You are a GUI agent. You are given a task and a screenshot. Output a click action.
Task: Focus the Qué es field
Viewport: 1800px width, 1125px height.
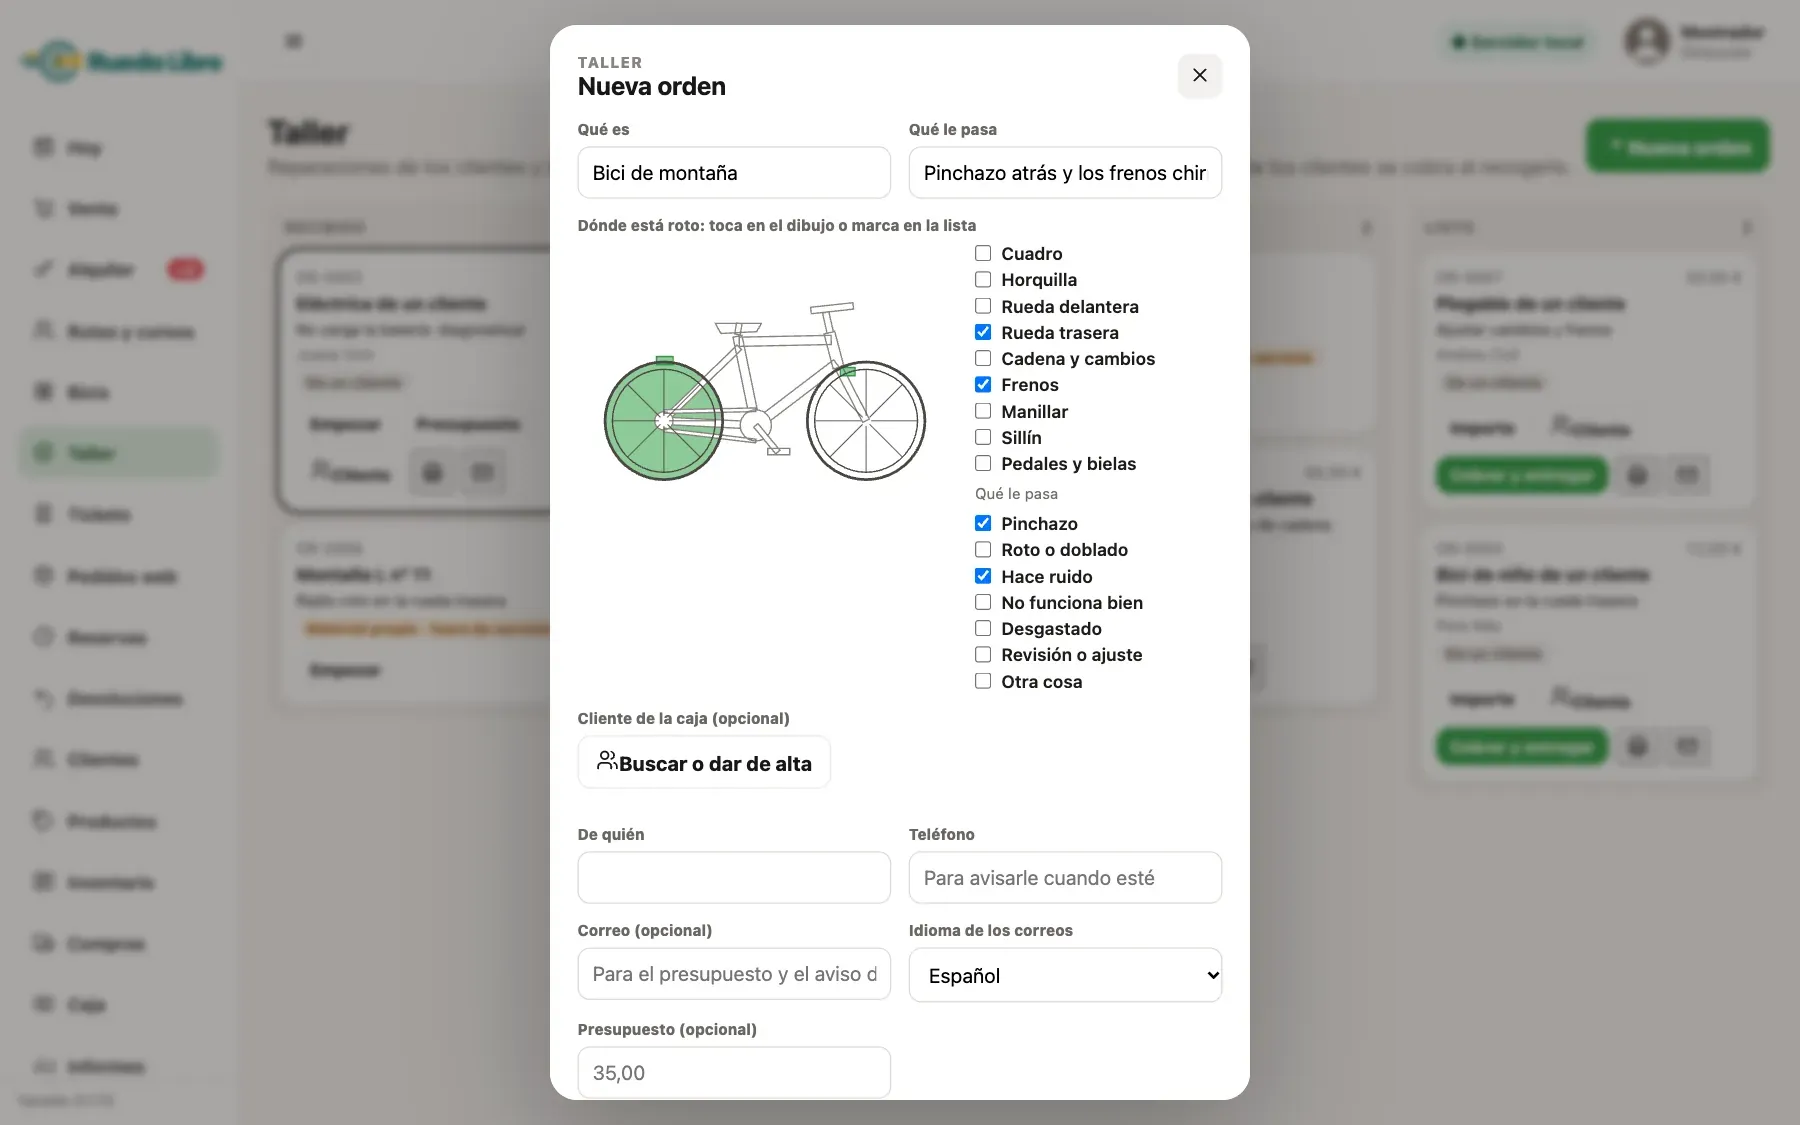734,173
